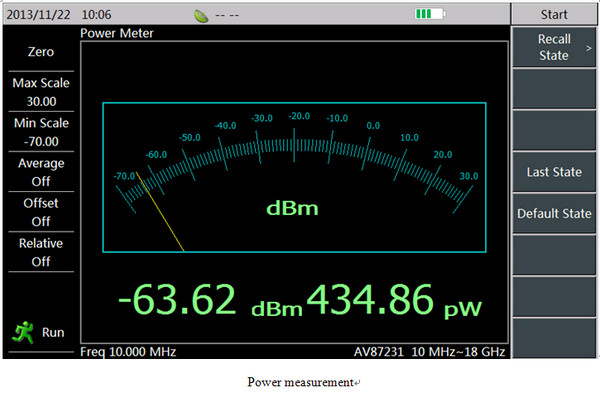Expand the Recall State submenu arrow
Screen dimensions: 600x393
(589, 48)
